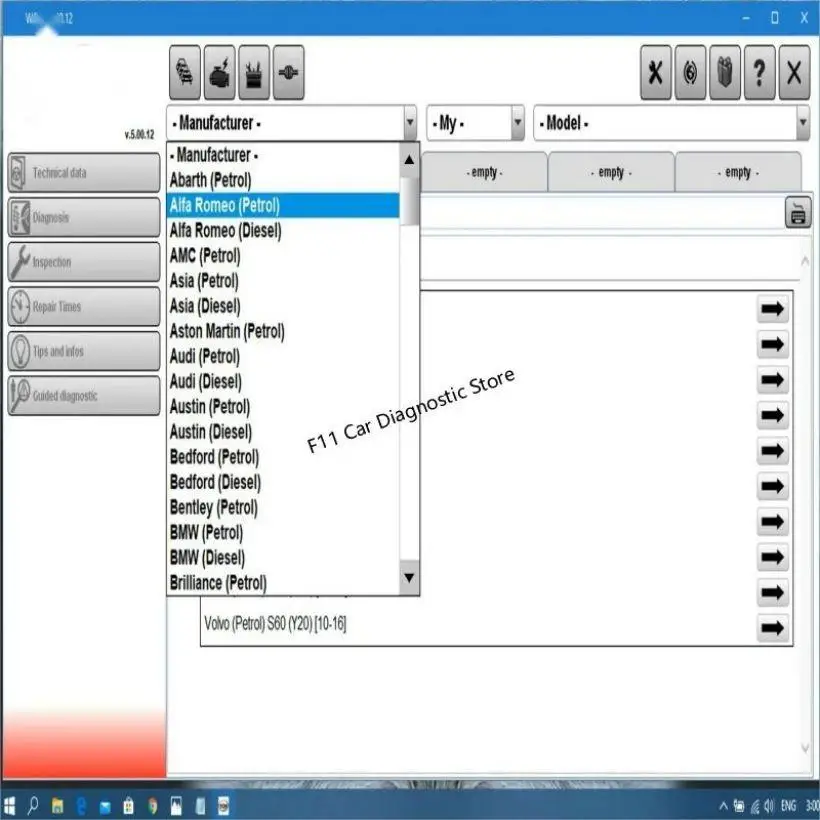Choose Bedford (Diesel) manufacturer
Screen dimensions: 820x820
click(x=283, y=482)
